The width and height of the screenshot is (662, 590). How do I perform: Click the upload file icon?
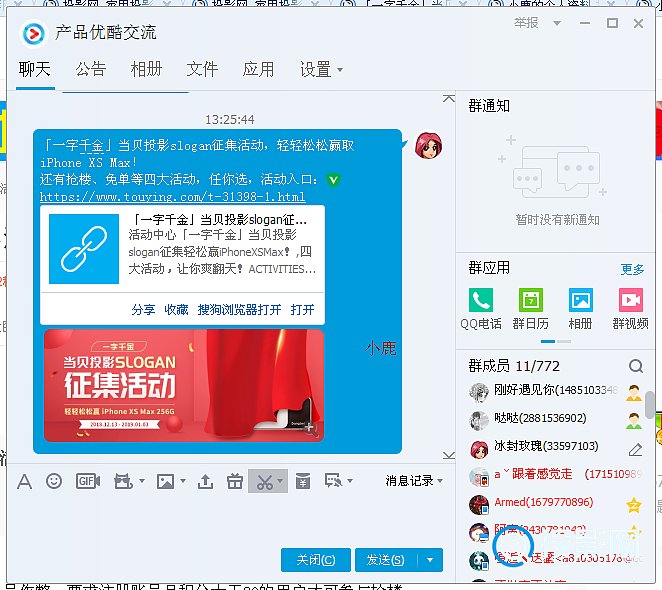tap(205, 481)
